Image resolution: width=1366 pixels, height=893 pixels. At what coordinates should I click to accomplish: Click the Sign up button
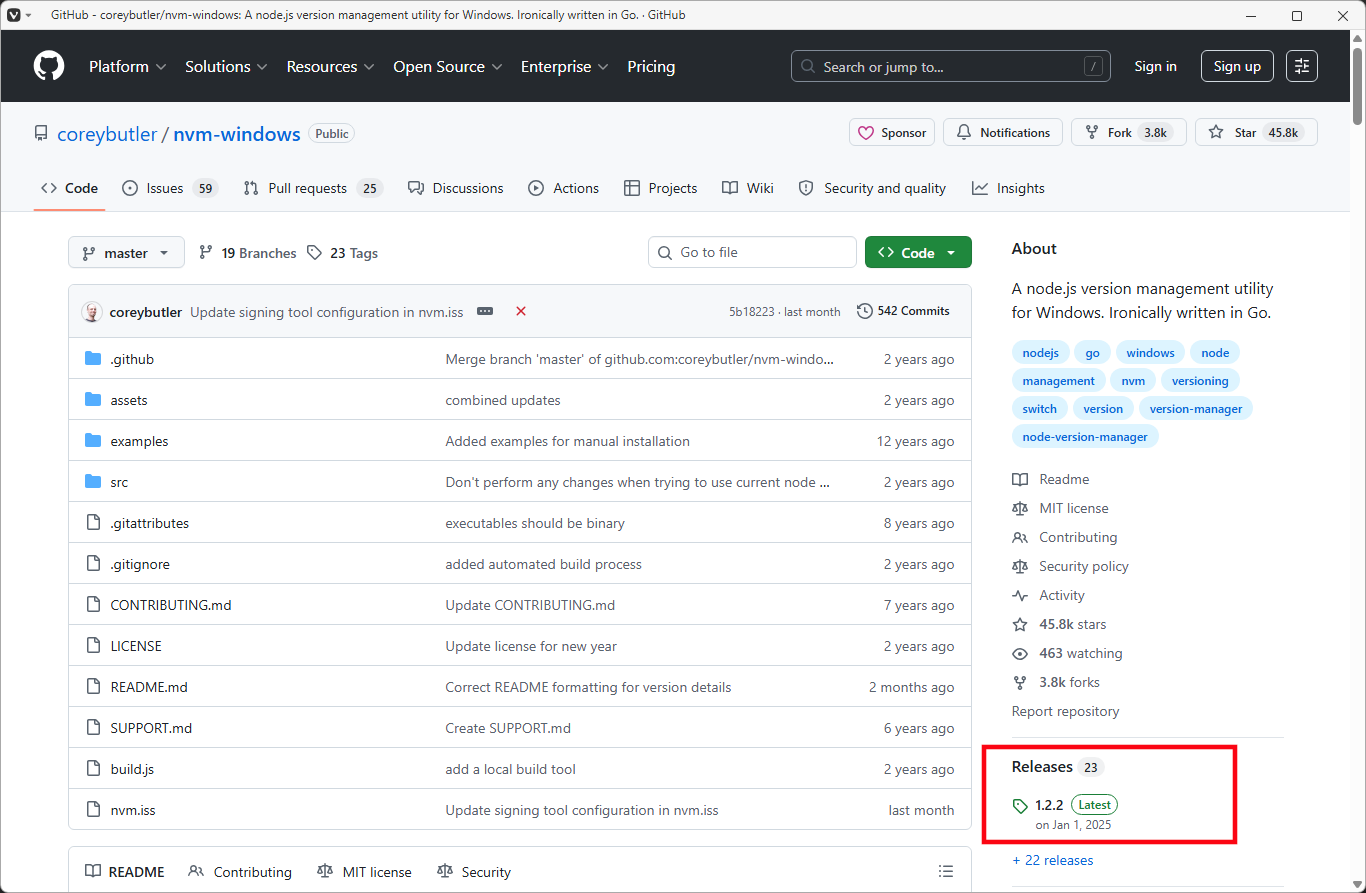[x=1237, y=66]
